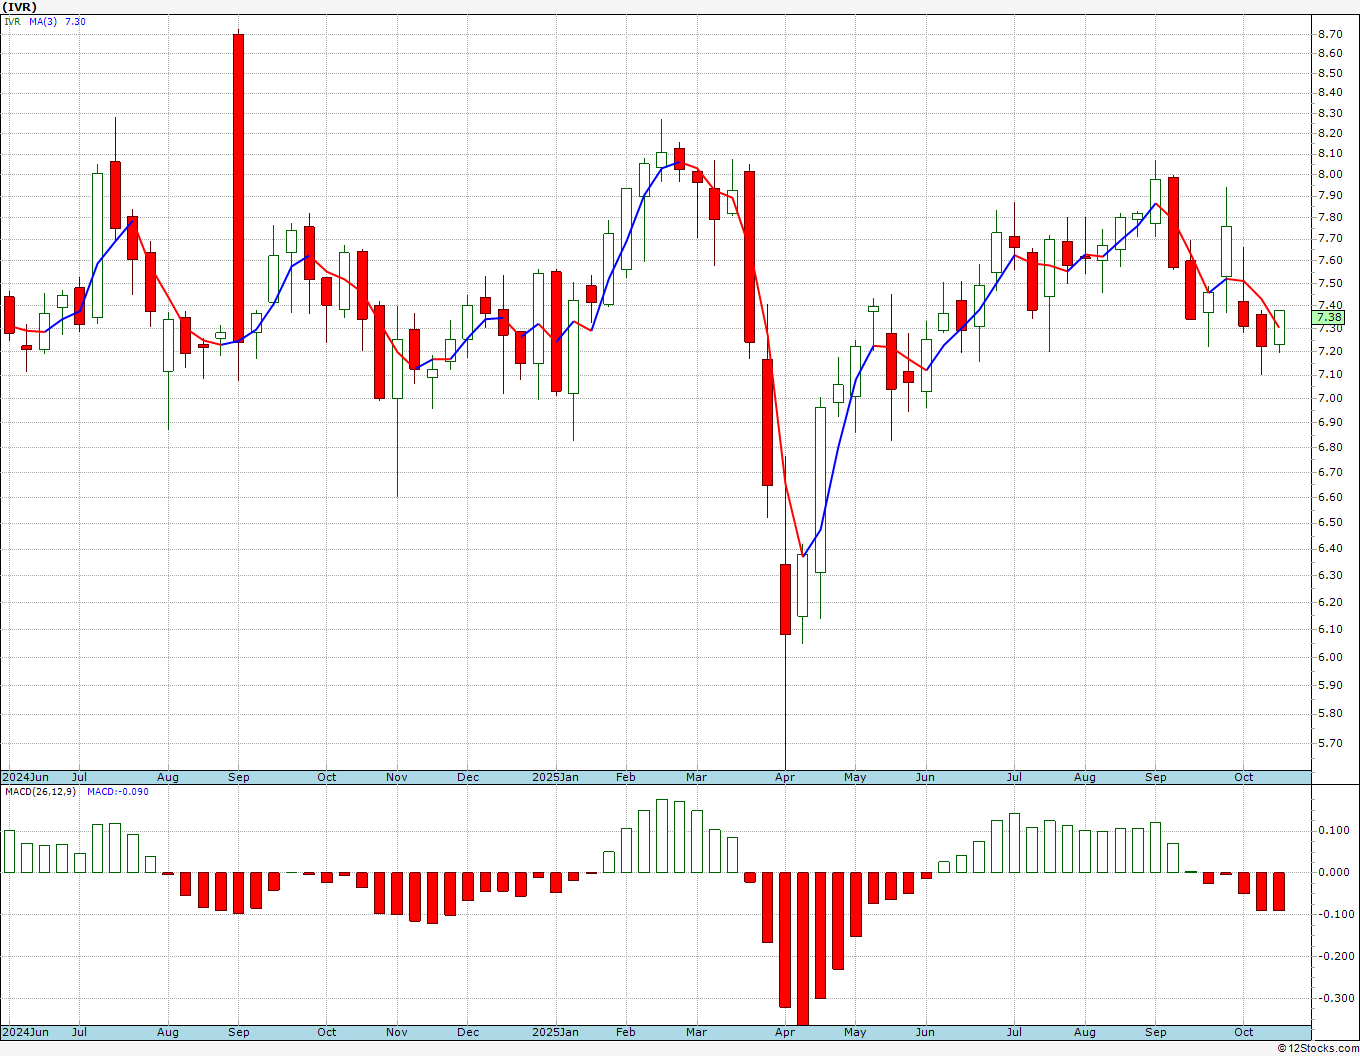Click the 6.00 price axis label
This screenshot has height=1056, width=1360.
tap(1330, 658)
